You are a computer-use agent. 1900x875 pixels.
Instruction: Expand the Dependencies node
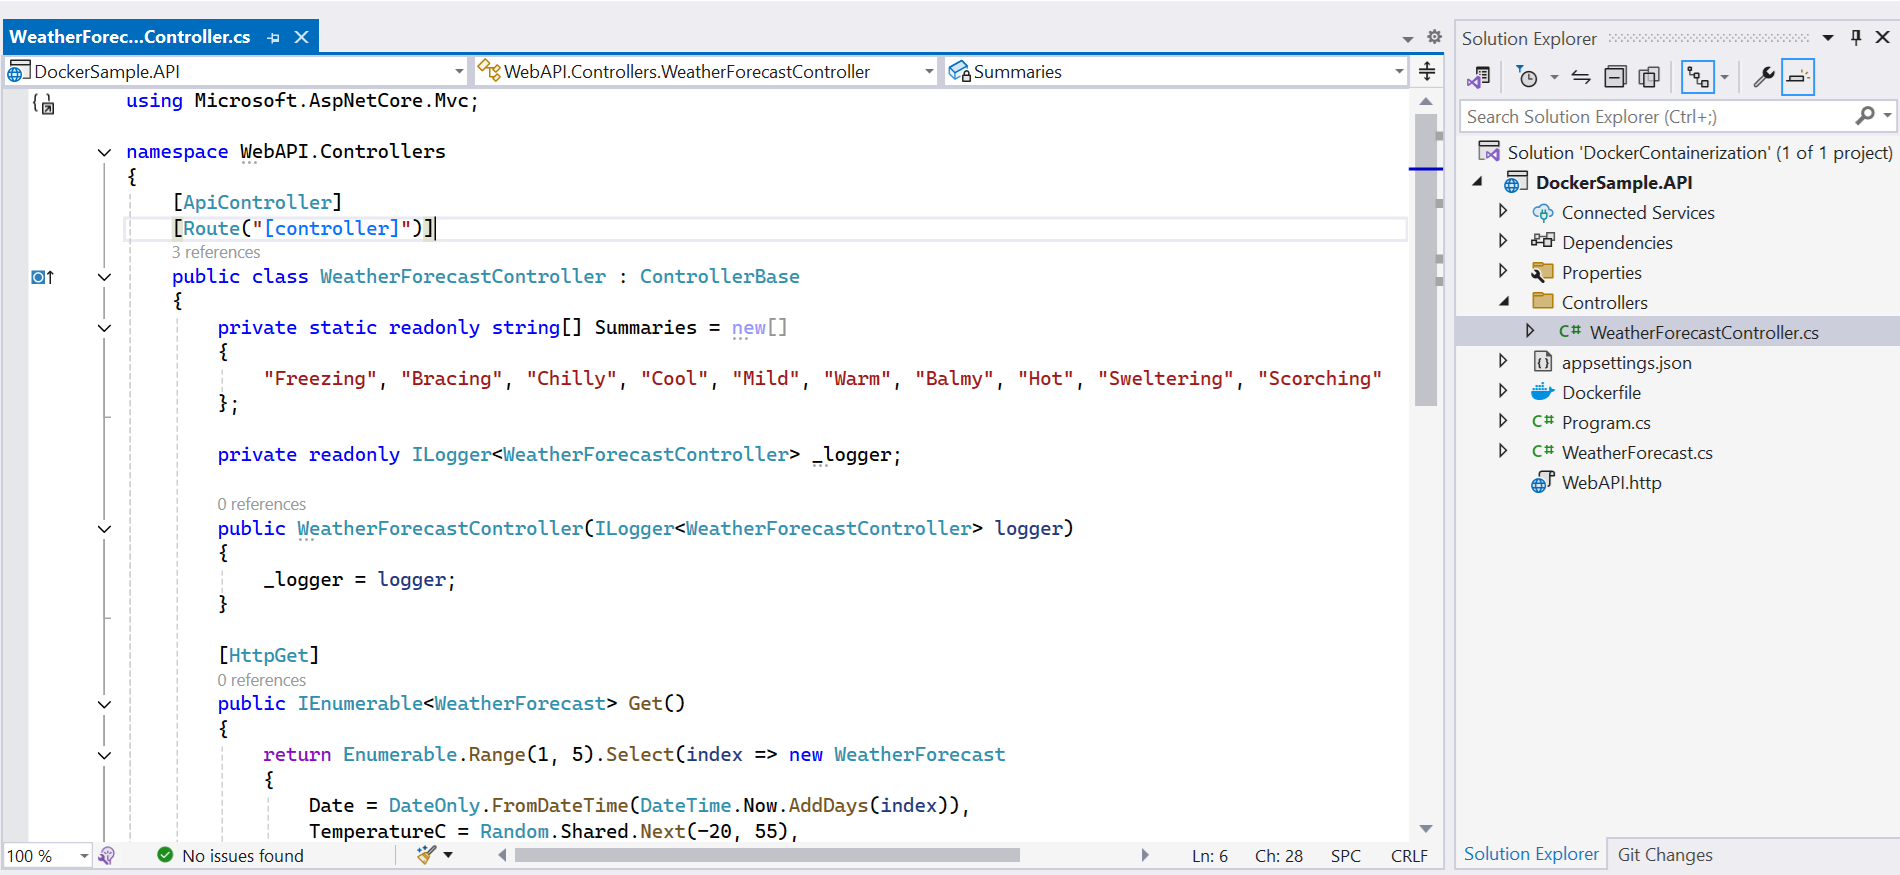point(1503,242)
